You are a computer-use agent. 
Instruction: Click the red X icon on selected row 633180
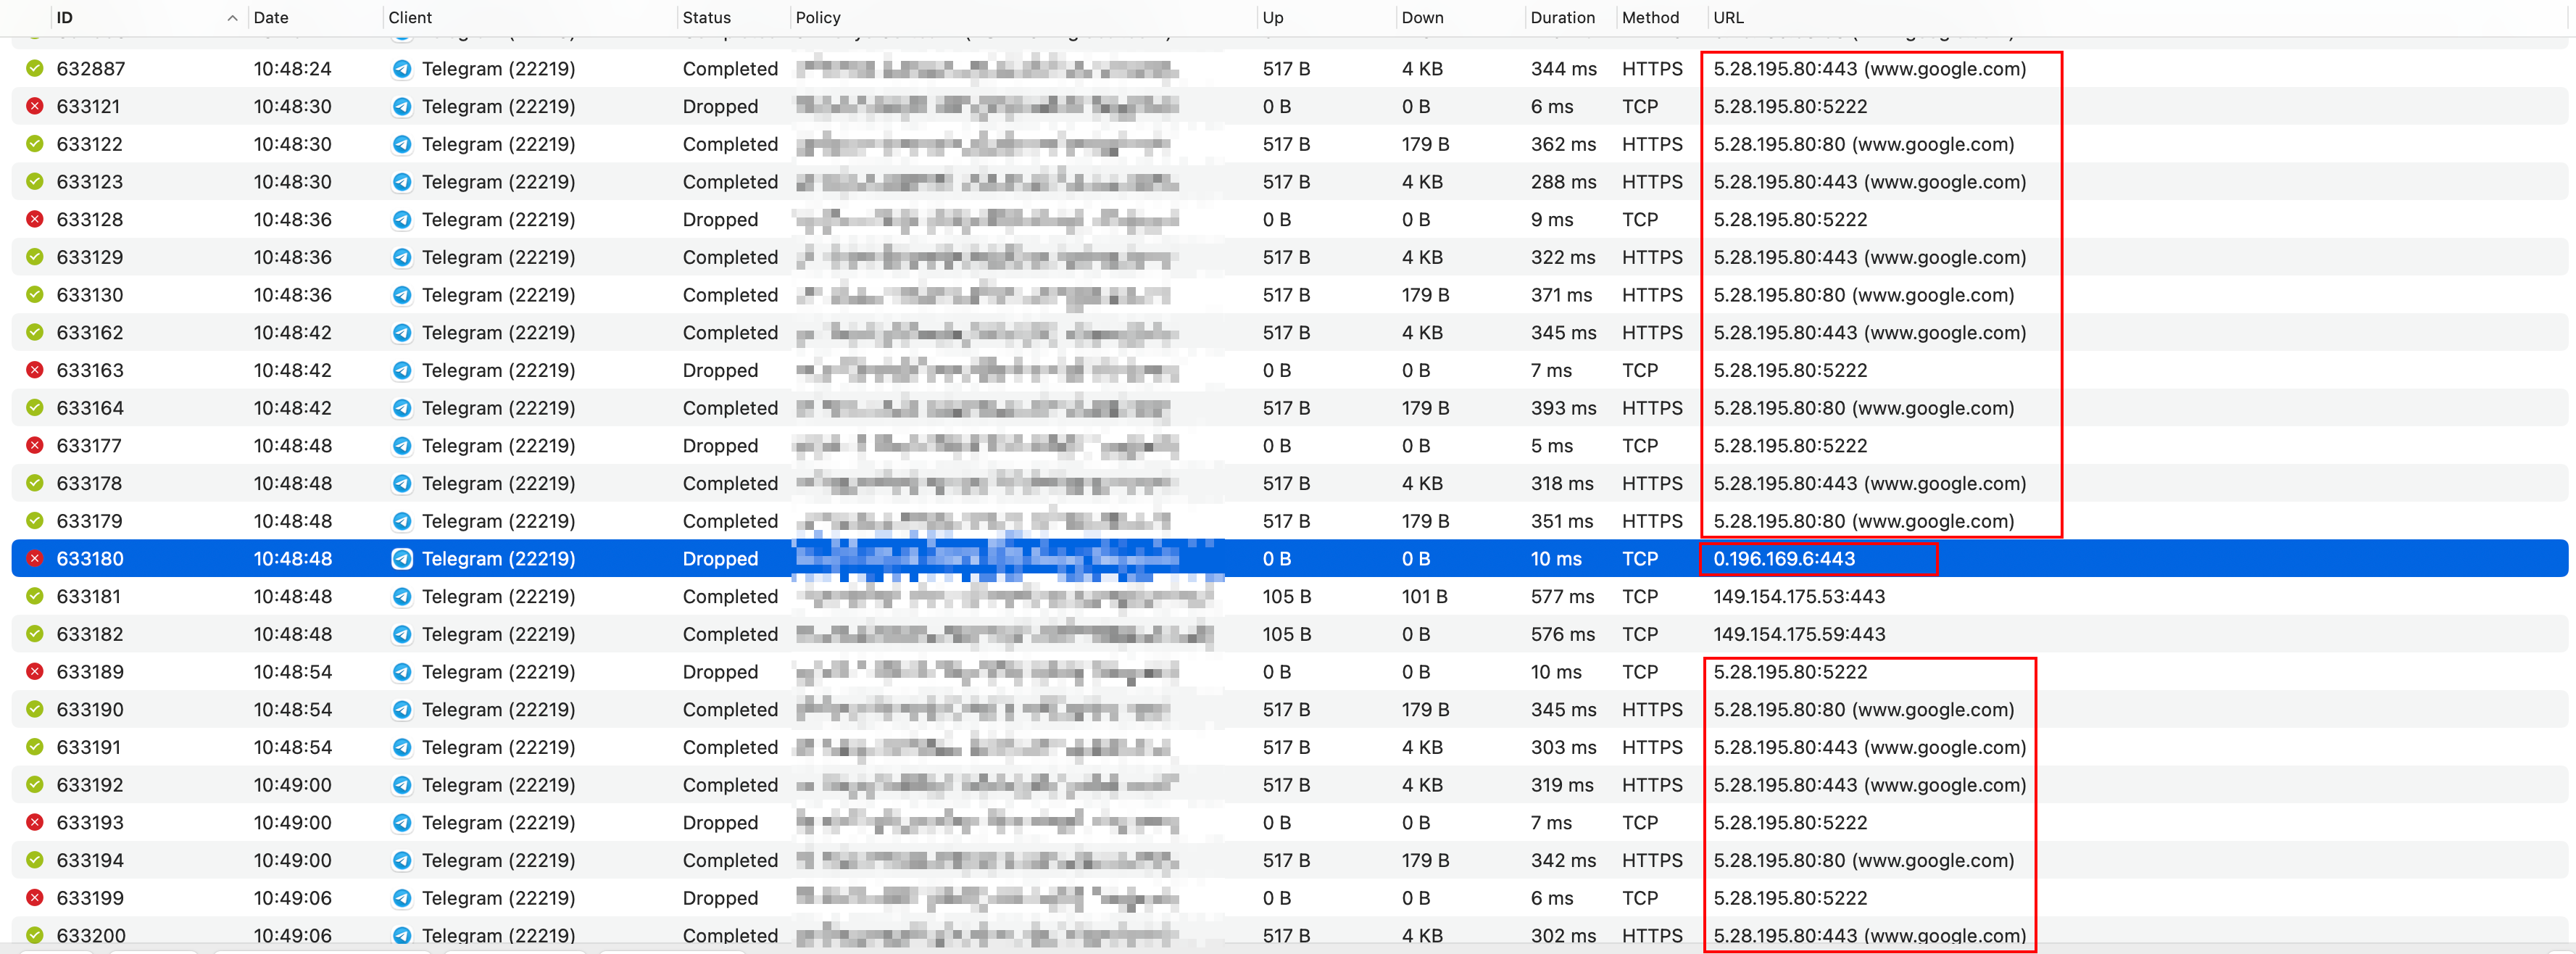35,559
